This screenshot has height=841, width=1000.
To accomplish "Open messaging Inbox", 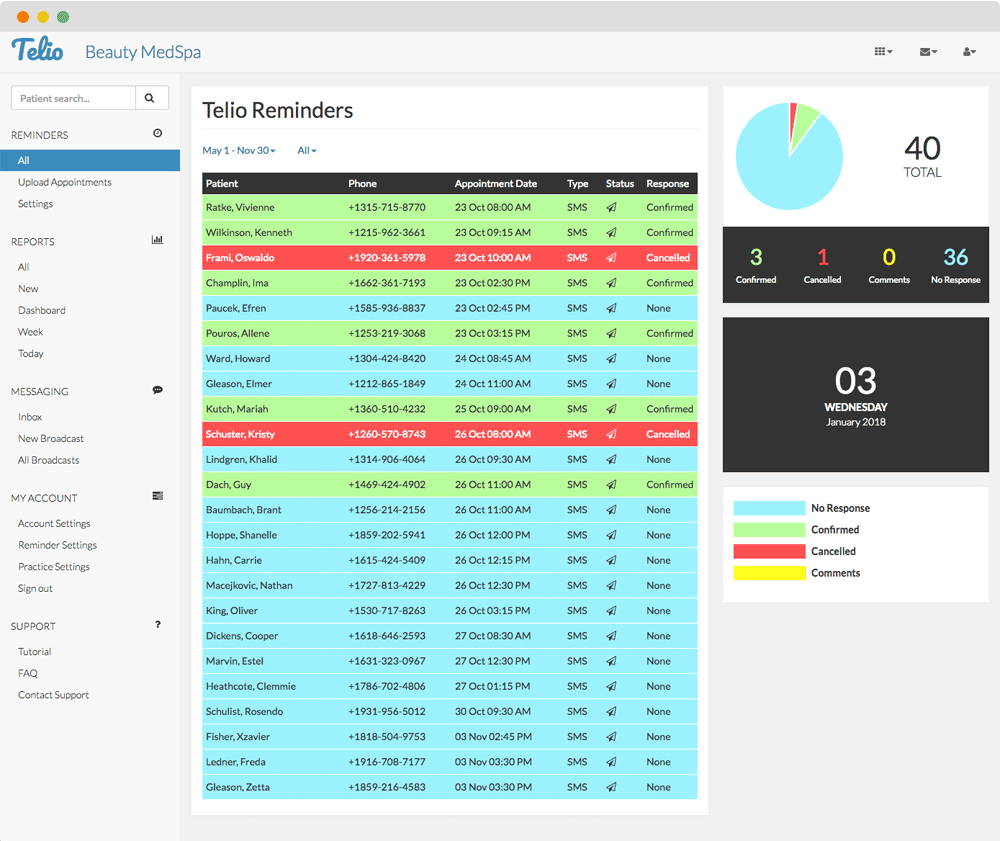I will 30,417.
